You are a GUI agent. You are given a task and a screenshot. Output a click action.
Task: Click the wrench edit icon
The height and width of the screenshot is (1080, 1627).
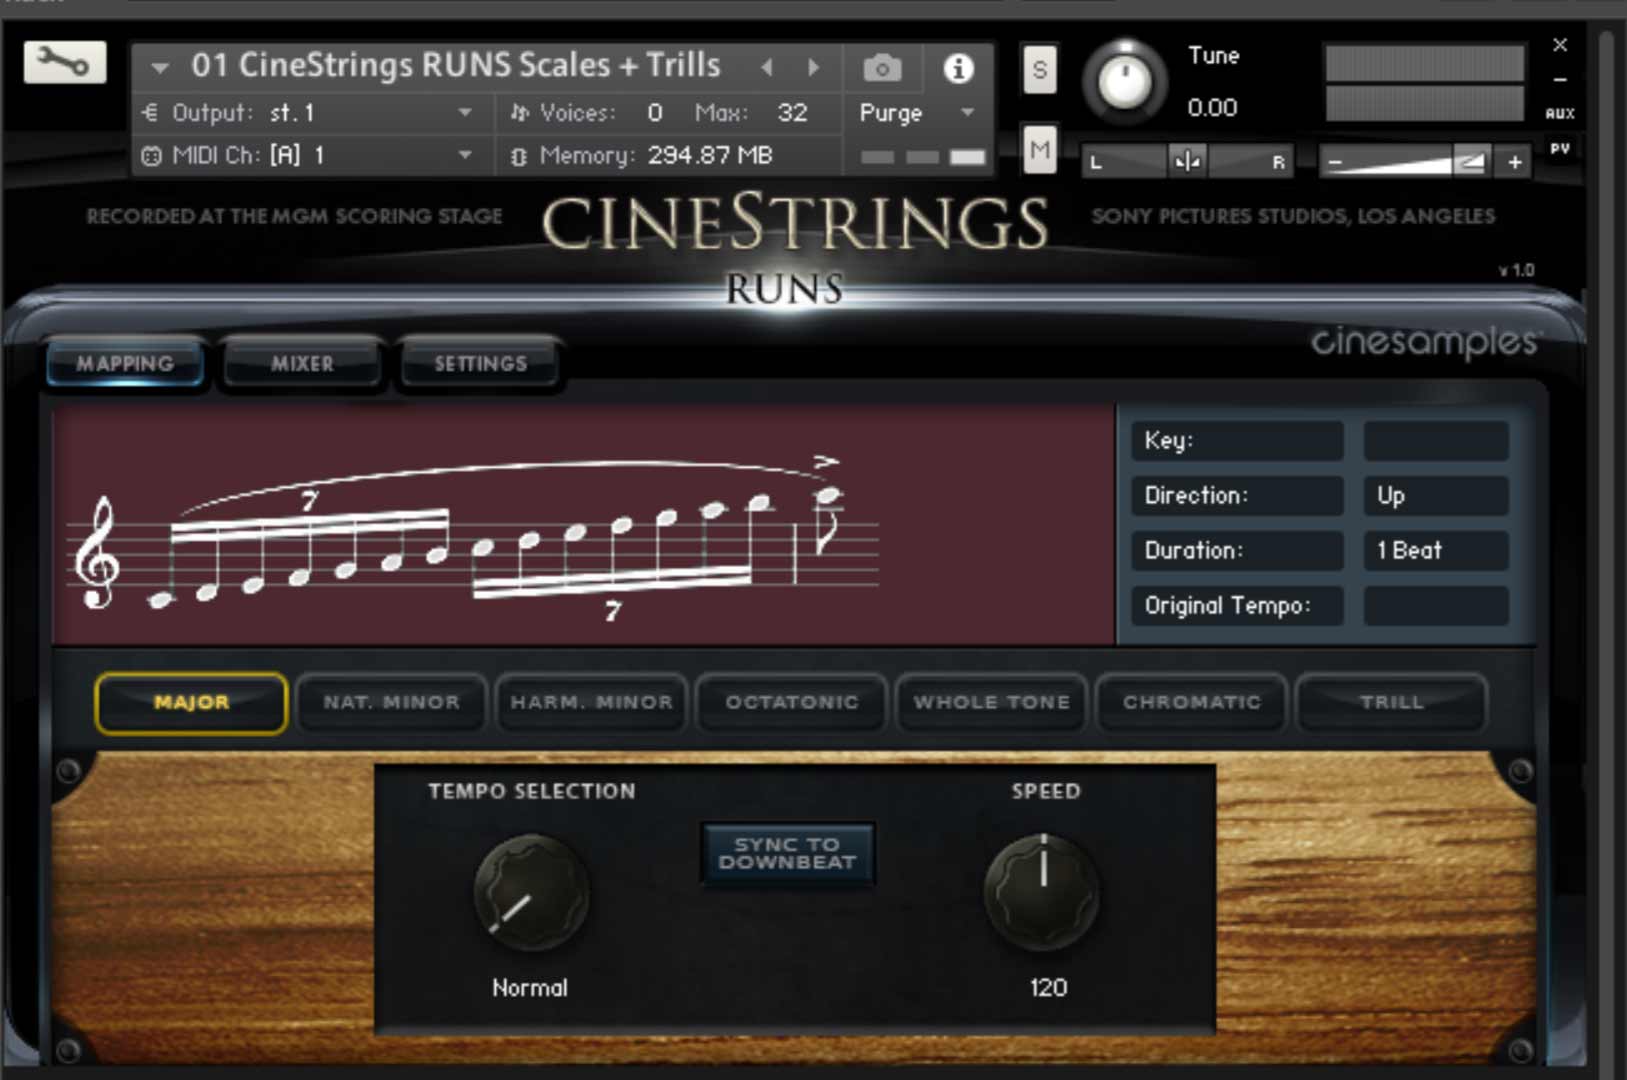[x=64, y=62]
